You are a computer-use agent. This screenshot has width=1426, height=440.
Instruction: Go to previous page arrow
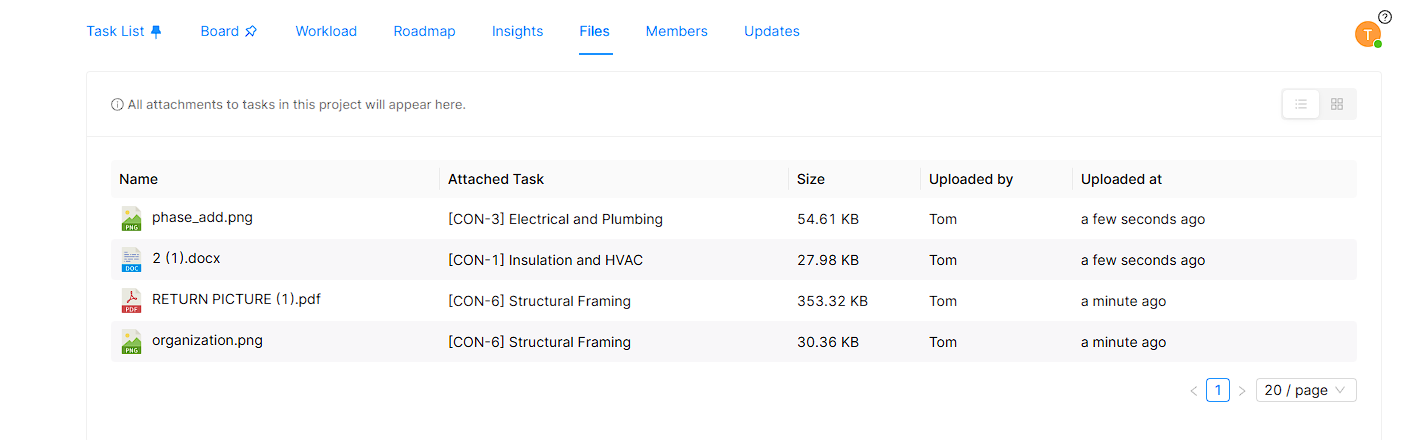click(x=1193, y=391)
